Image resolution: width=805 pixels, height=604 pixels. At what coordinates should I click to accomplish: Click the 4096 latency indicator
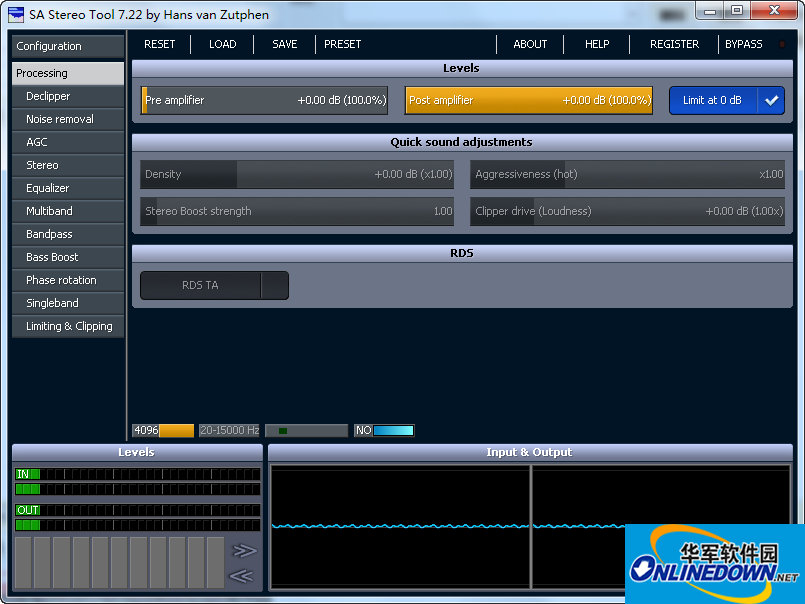[x=162, y=430]
